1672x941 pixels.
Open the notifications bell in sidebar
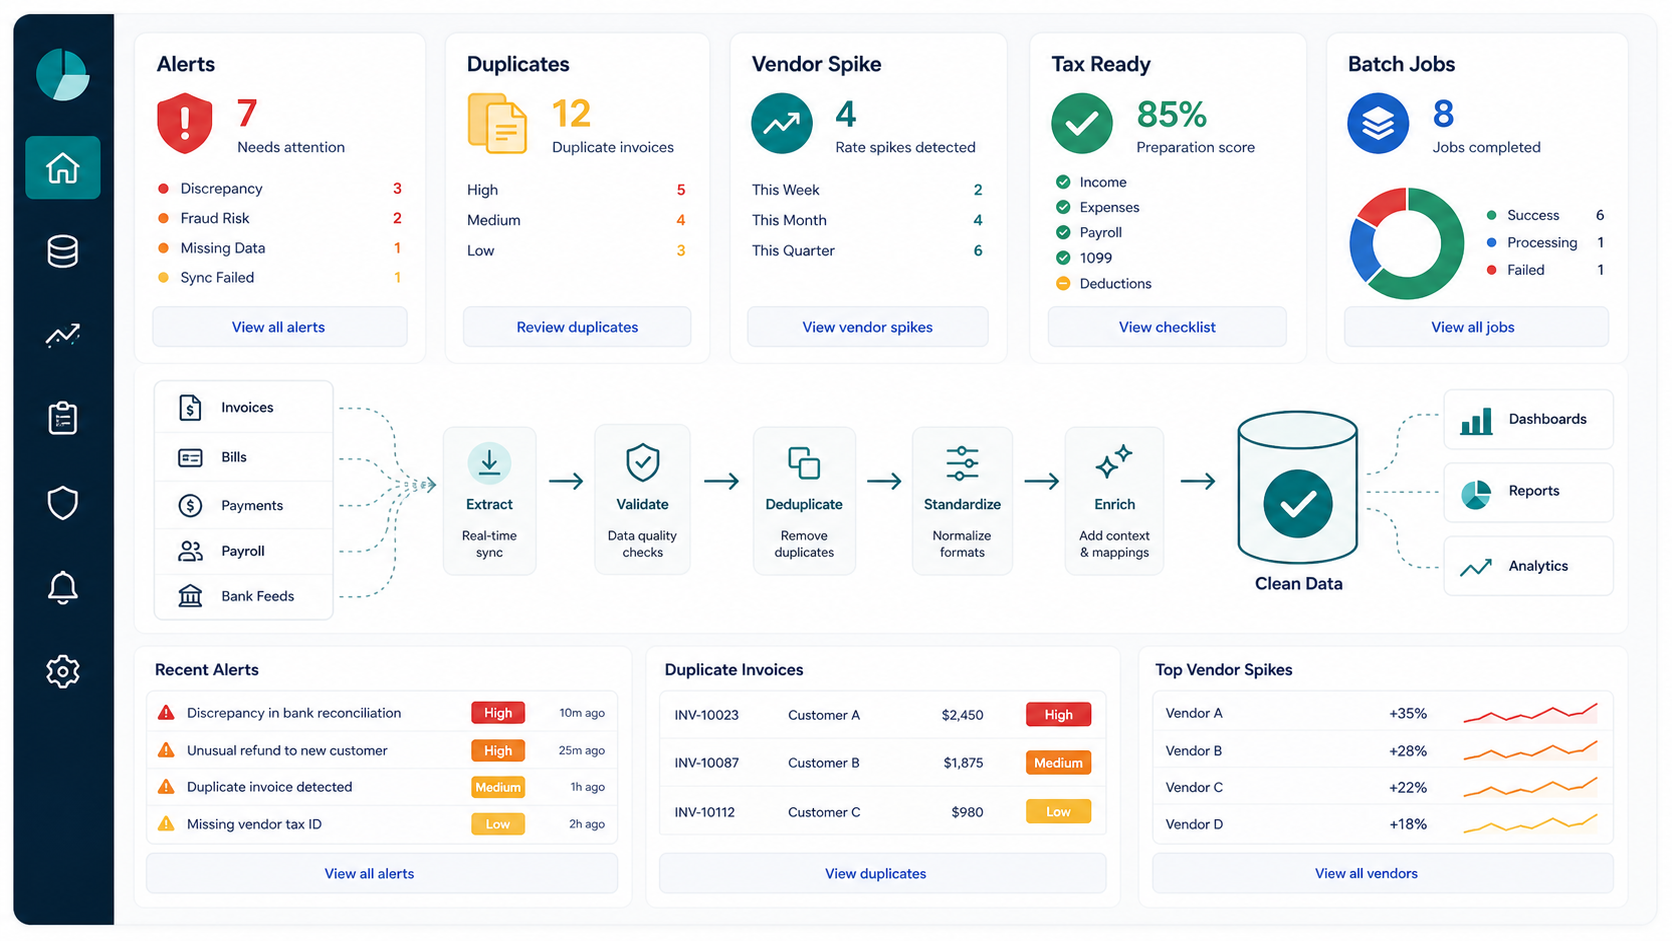coord(62,587)
